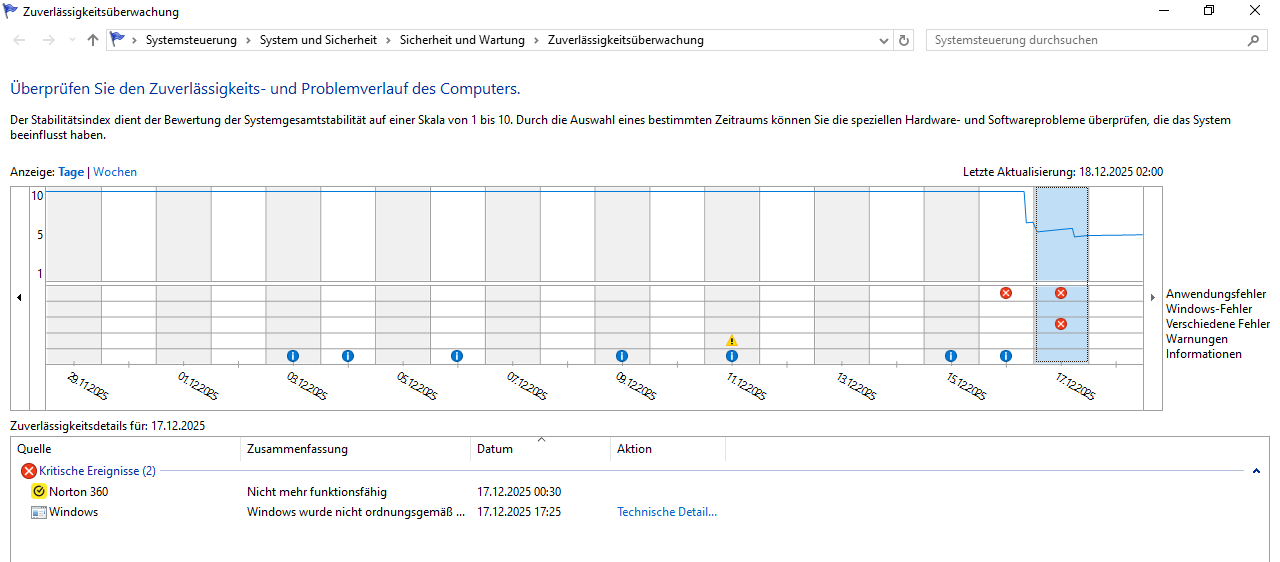The height and width of the screenshot is (562, 1280).
Task: Sort the details by the Zusammenfassung column
Action: coord(356,449)
